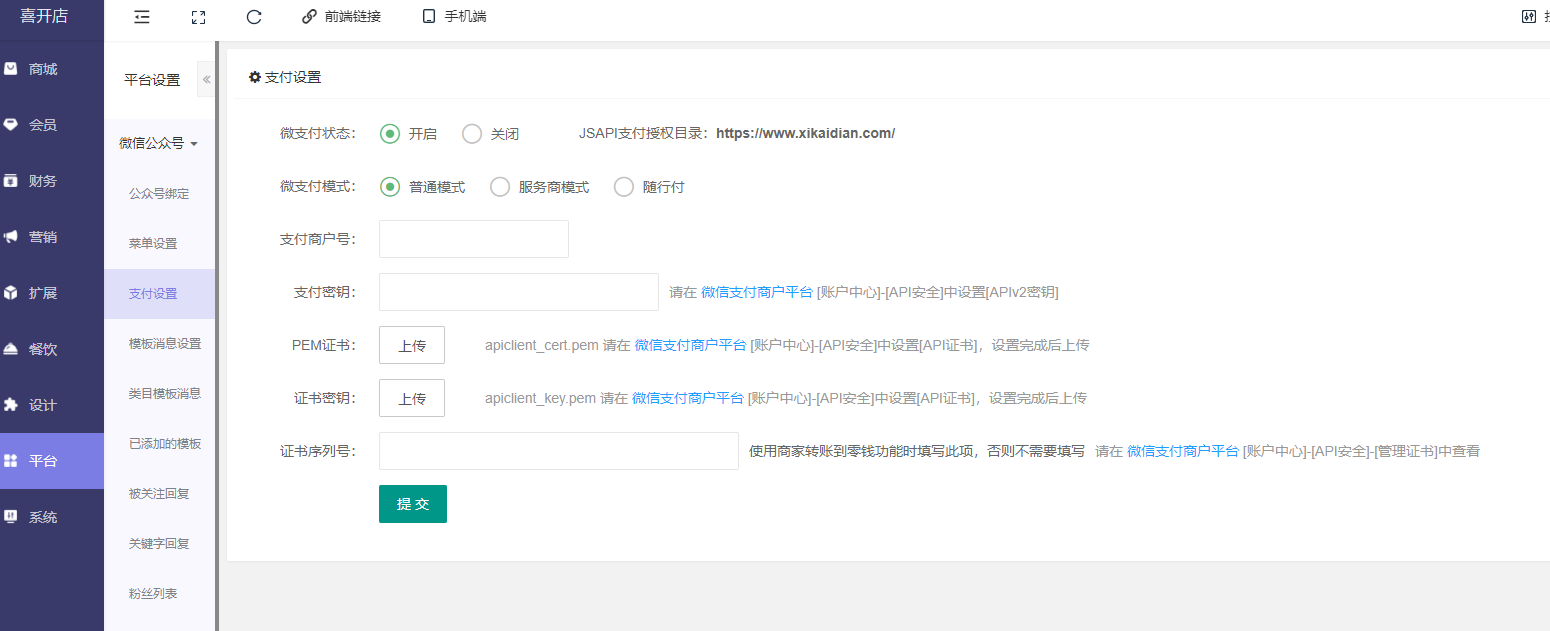Click the 支付商户号 input field
1550x631 pixels.
pyautogui.click(x=474, y=239)
